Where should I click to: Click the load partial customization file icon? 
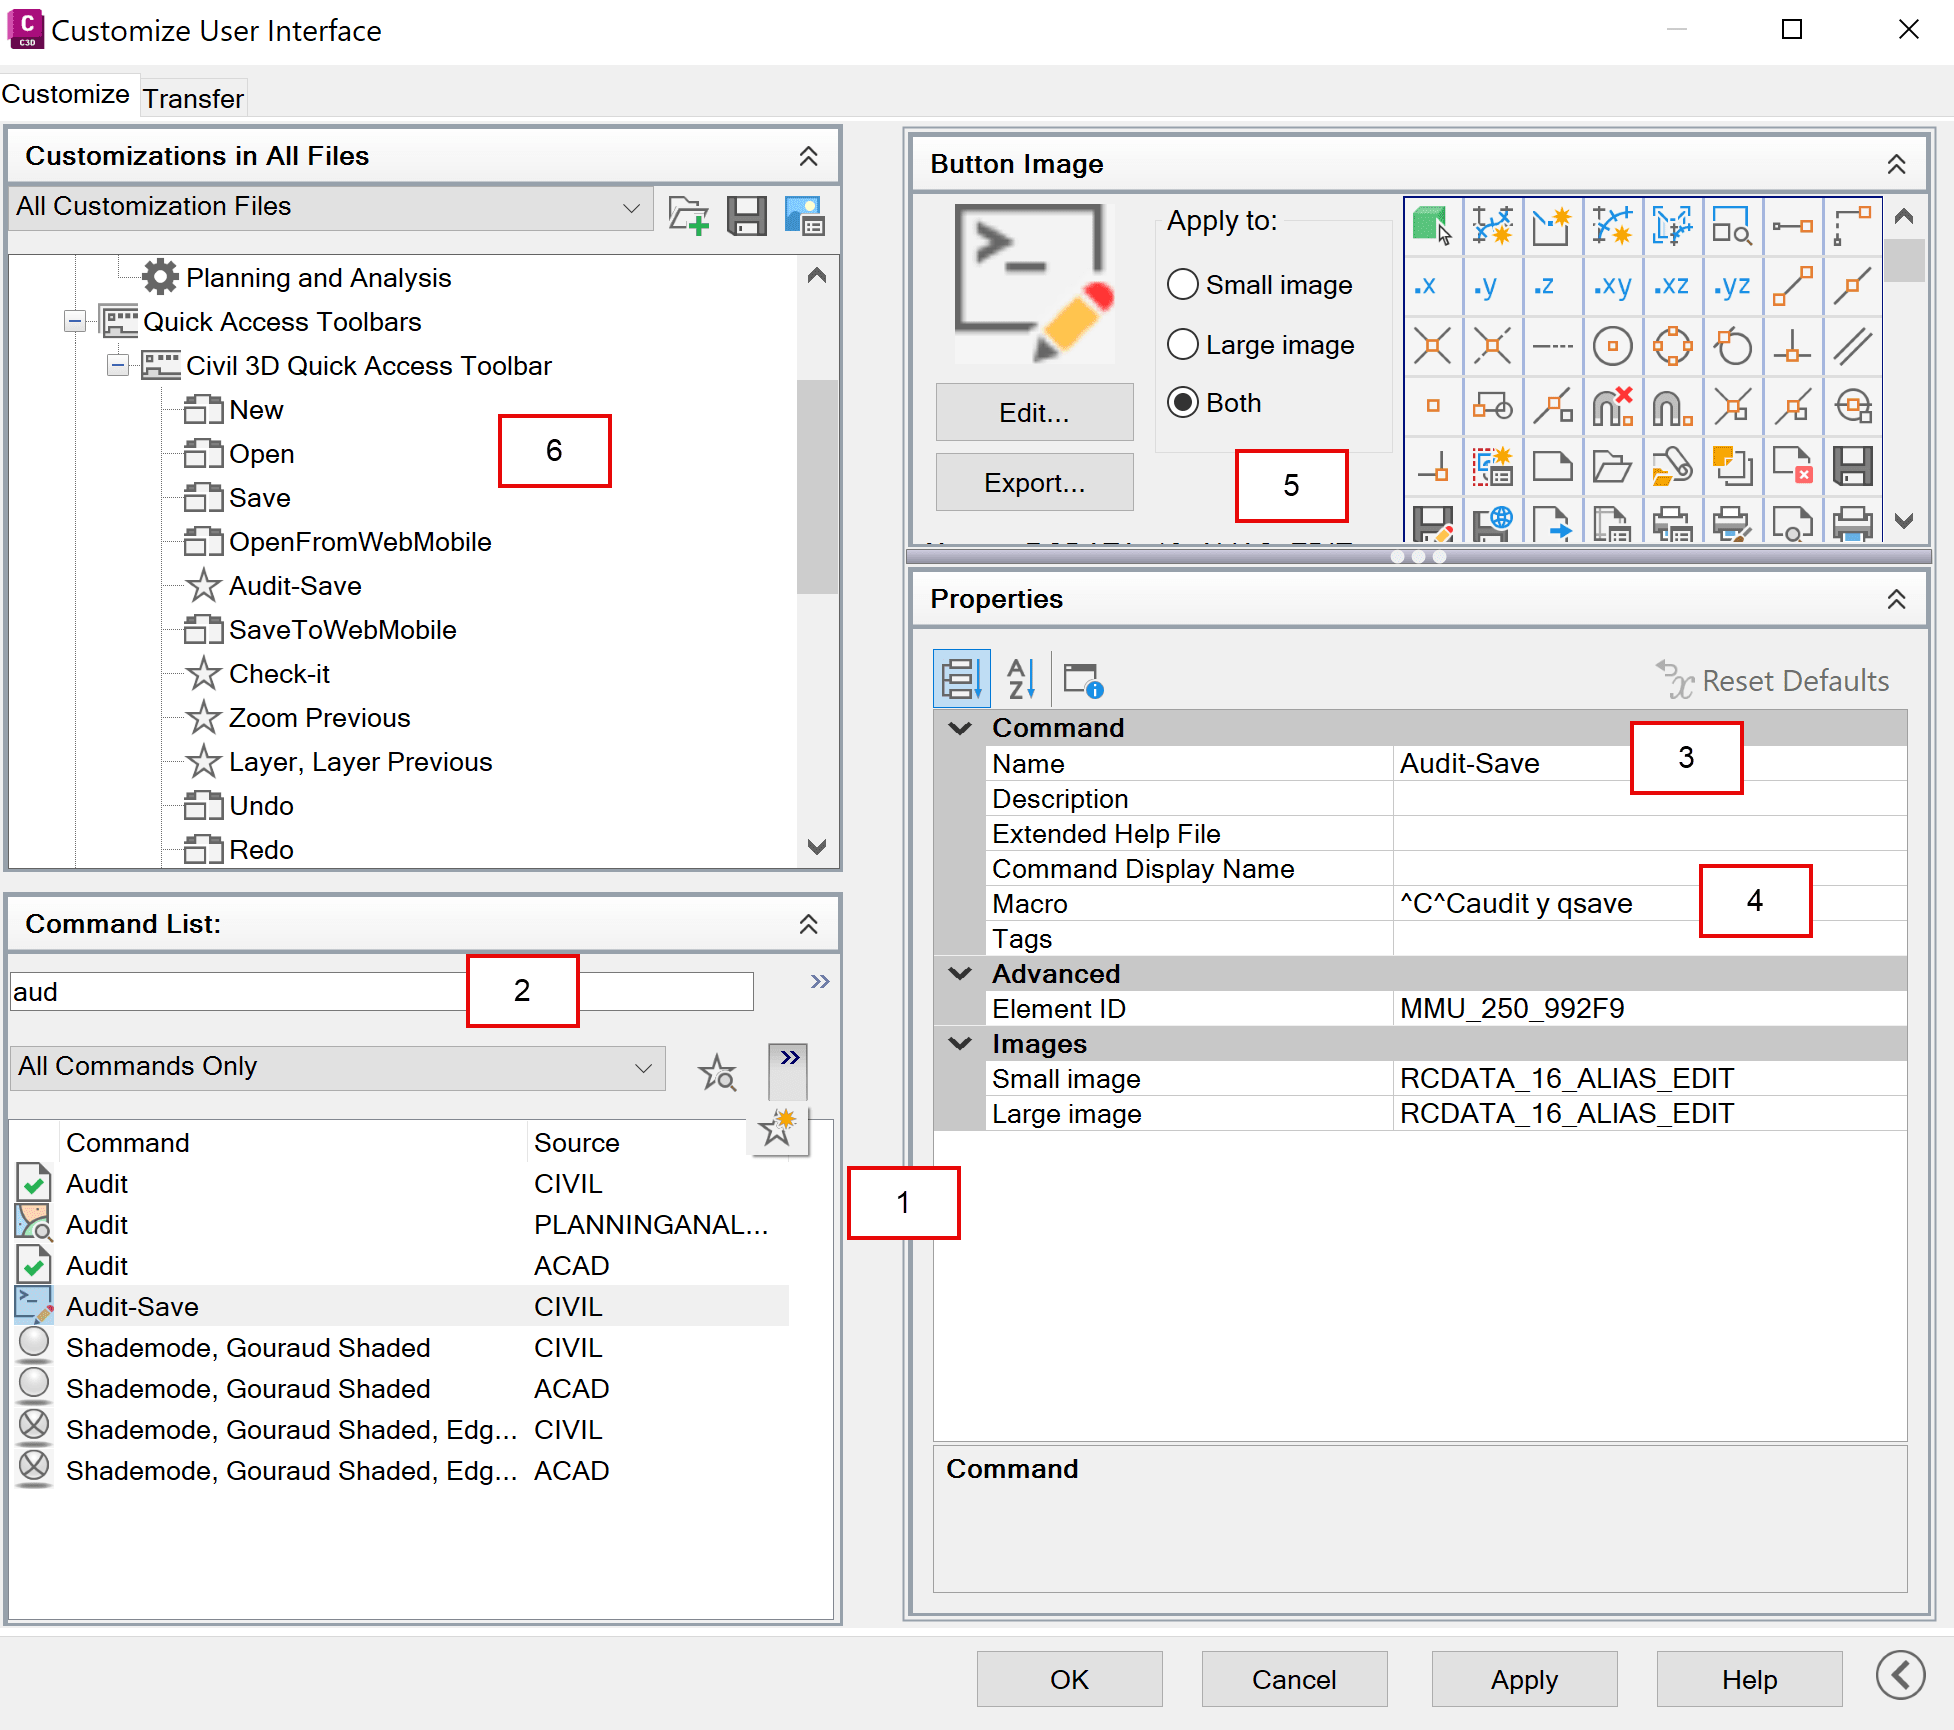(x=688, y=215)
